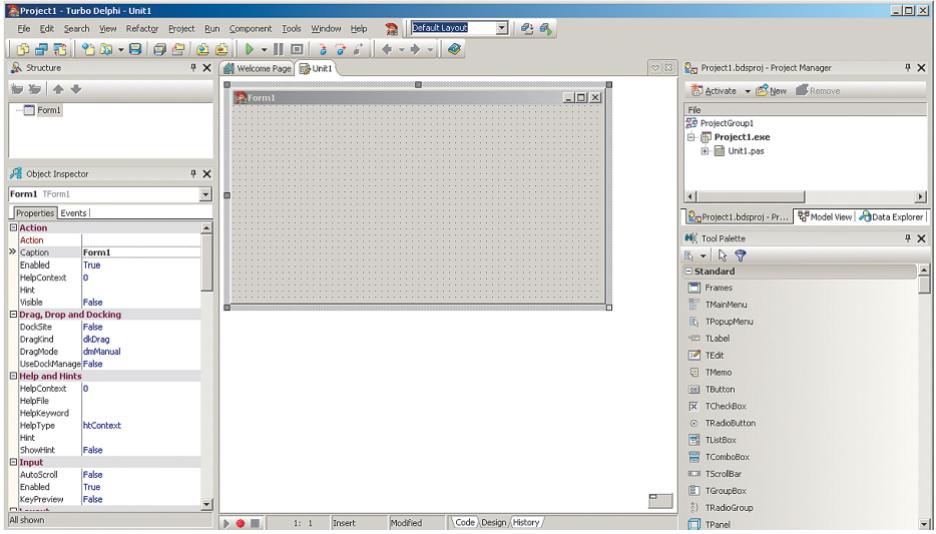Viewport: 936px width, 534px height.
Task: Select TButton in the Tool Palette
Action: (x=720, y=389)
